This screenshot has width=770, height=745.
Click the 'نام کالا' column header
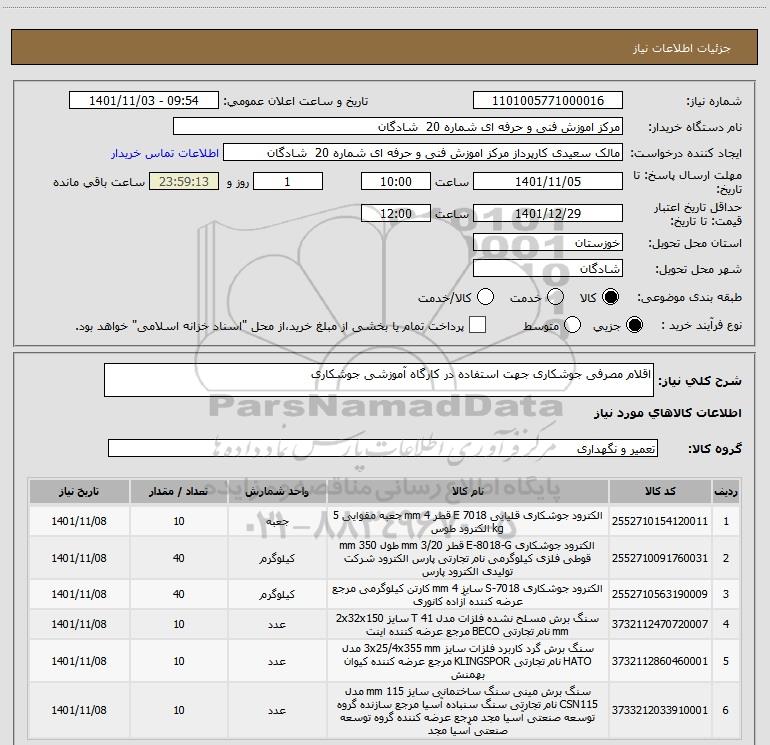(x=467, y=492)
